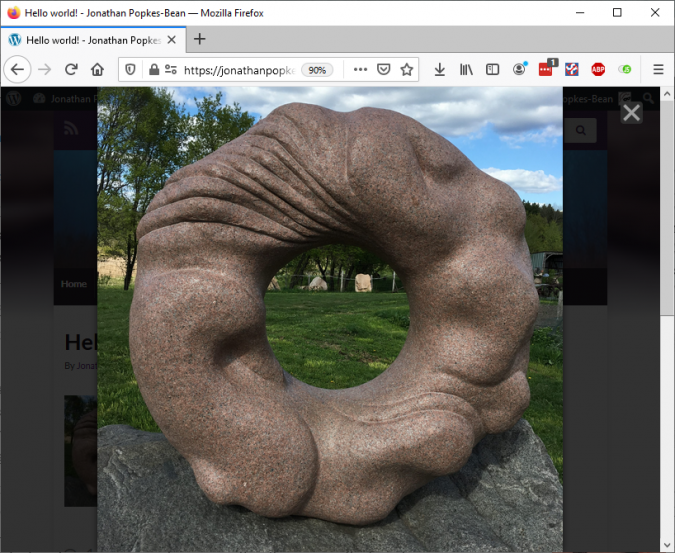The image size is (675, 553).
Task: Close the image lightbox overlay
Action: click(x=632, y=113)
